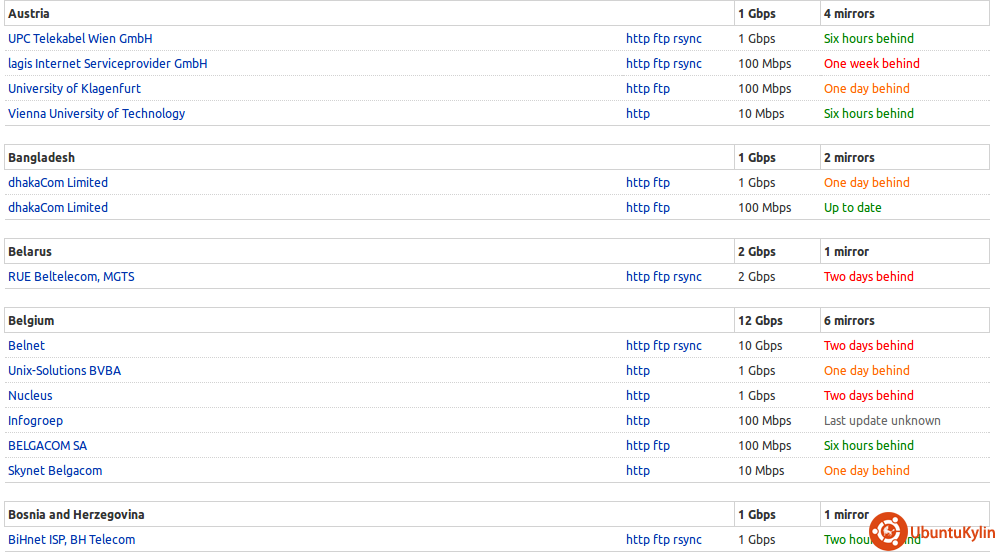Screen dimensions: 1003x556
Task: Click the http link for Infogroep
Action: pos(637,421)
